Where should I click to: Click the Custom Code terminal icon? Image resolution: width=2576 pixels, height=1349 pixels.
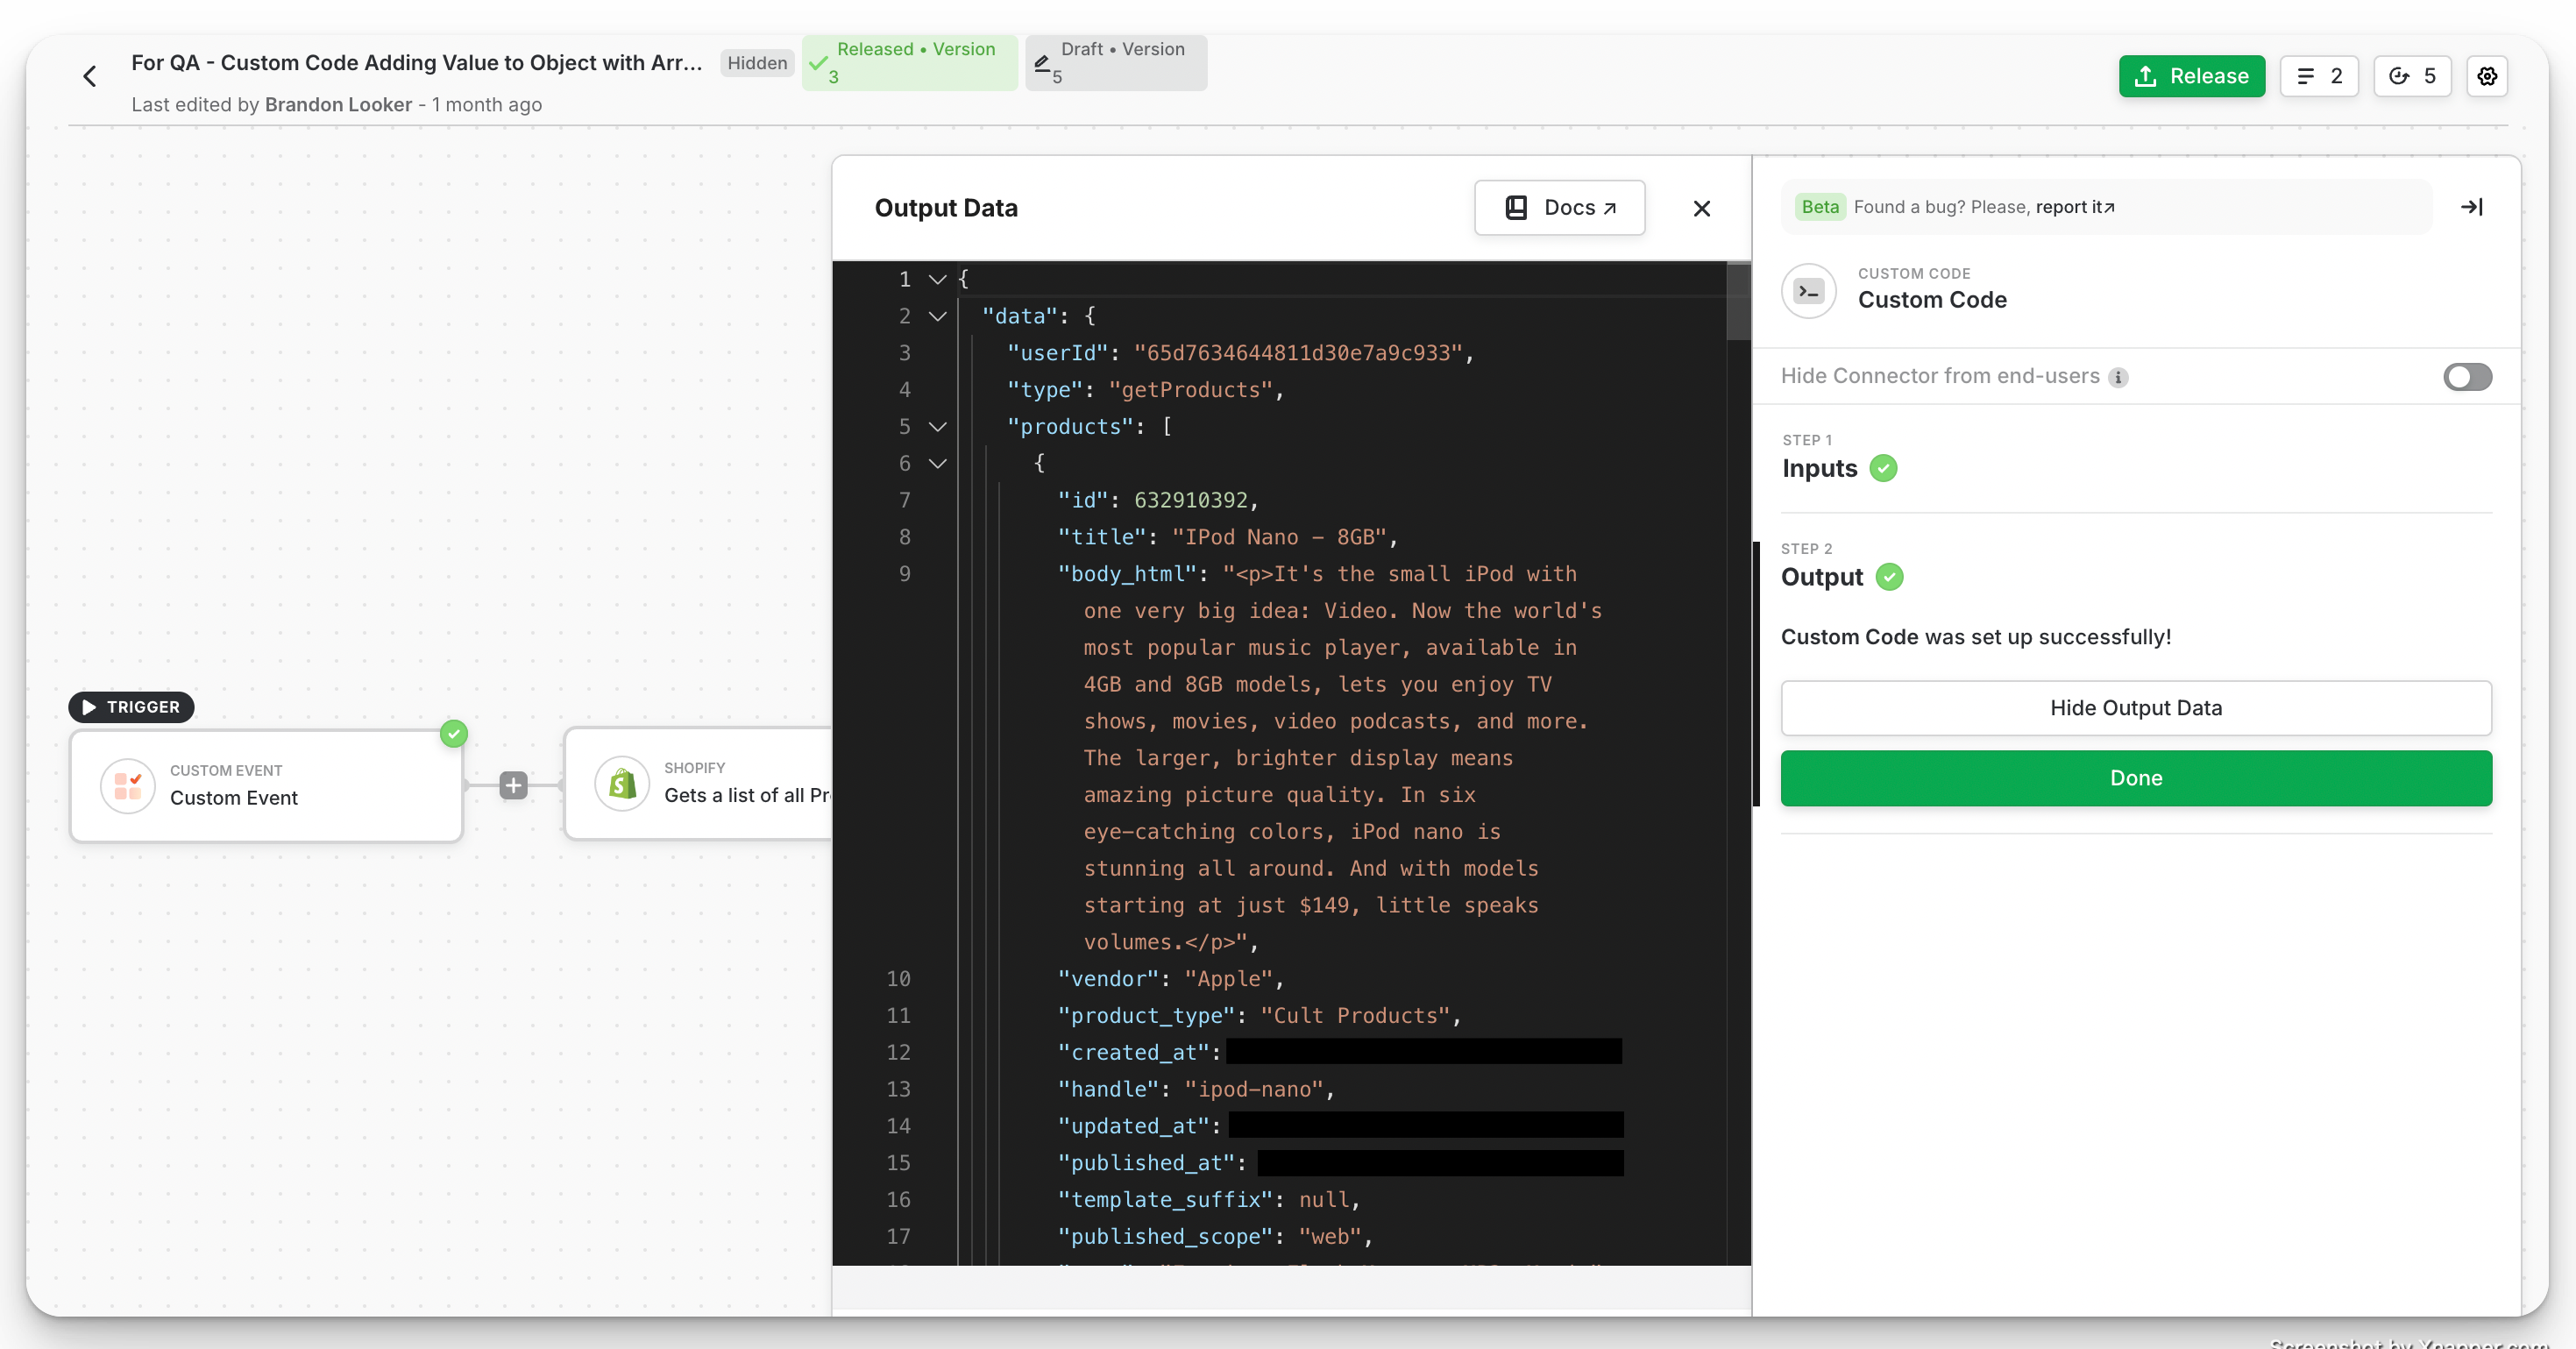(1809, 291)
